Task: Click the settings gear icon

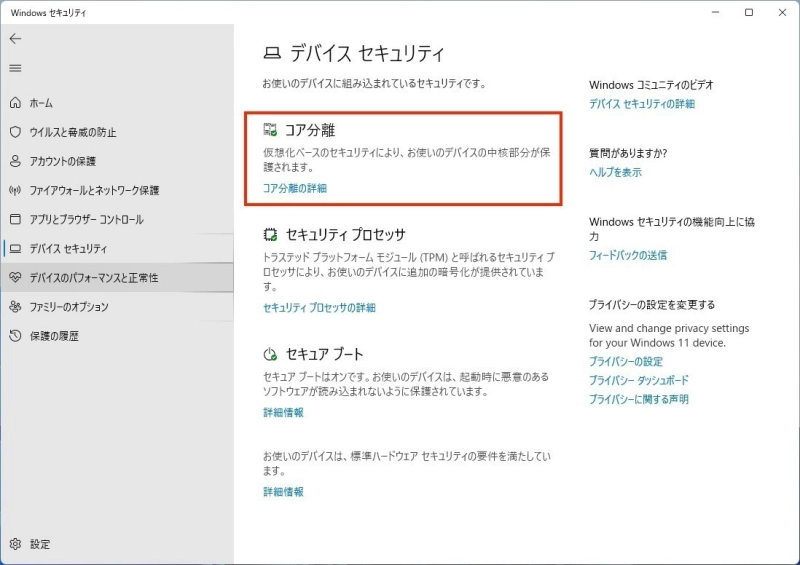Action: tap(15, 544)
